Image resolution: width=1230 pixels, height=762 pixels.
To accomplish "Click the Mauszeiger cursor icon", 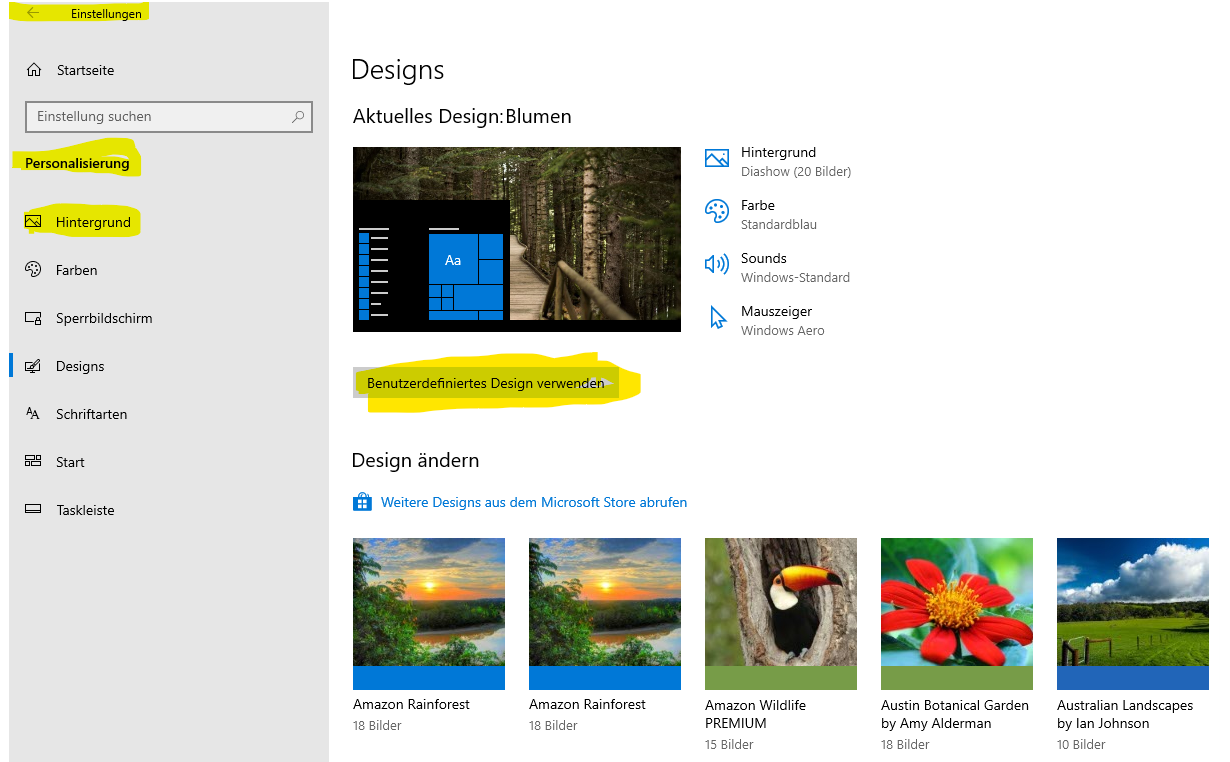I will pos(717,318).
